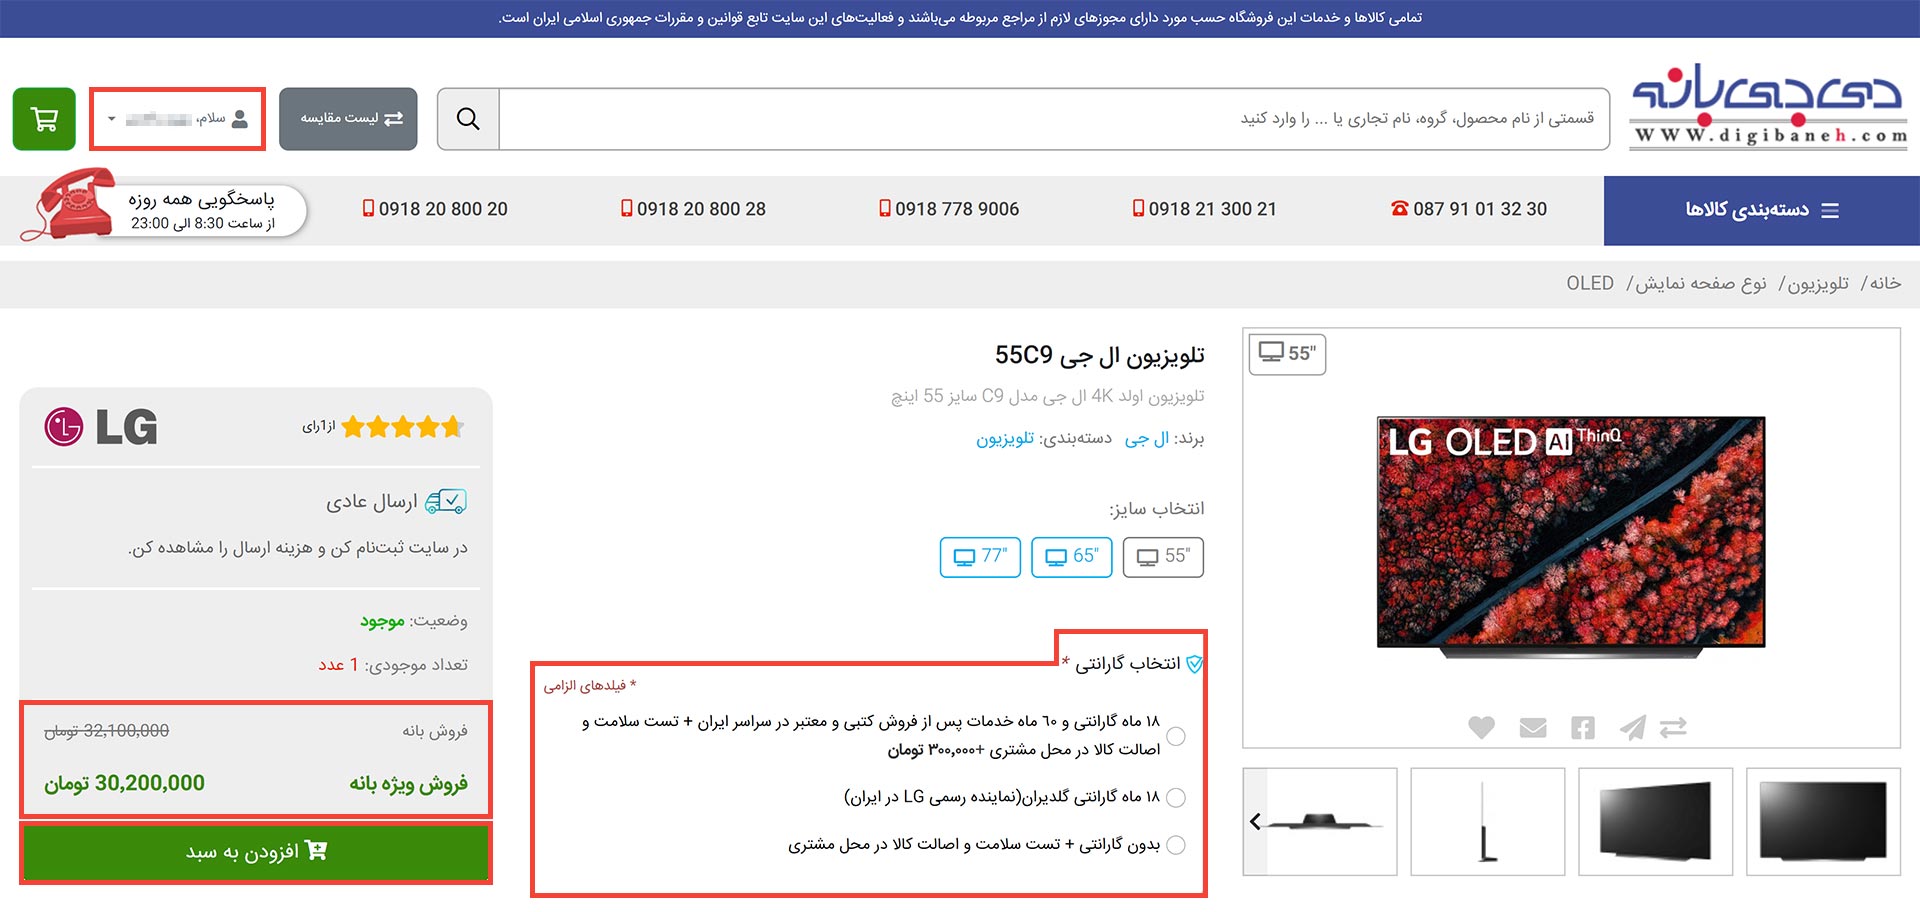Click the side-view TV thumbnail
1920x912 pixels.
click(1487, 822)
